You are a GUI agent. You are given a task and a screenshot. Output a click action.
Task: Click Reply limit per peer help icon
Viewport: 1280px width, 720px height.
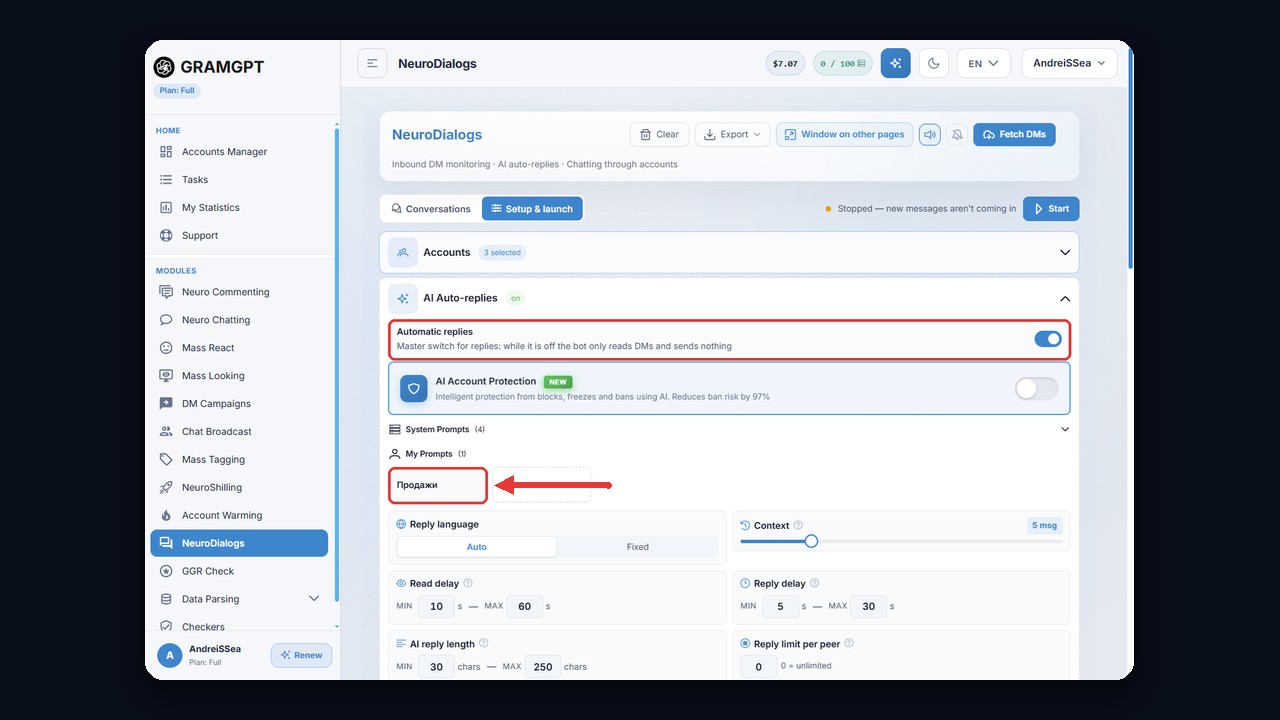pos(849,643)
